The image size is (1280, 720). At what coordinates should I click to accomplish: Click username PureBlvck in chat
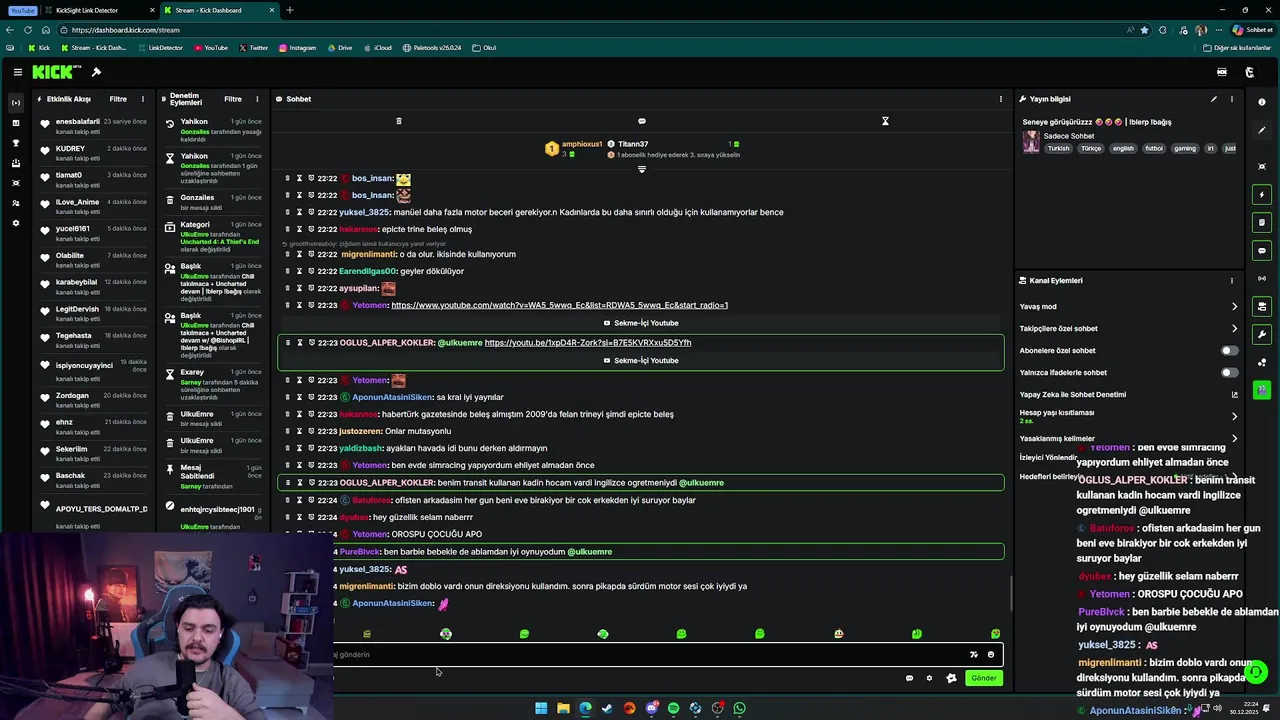coord(360,552)
